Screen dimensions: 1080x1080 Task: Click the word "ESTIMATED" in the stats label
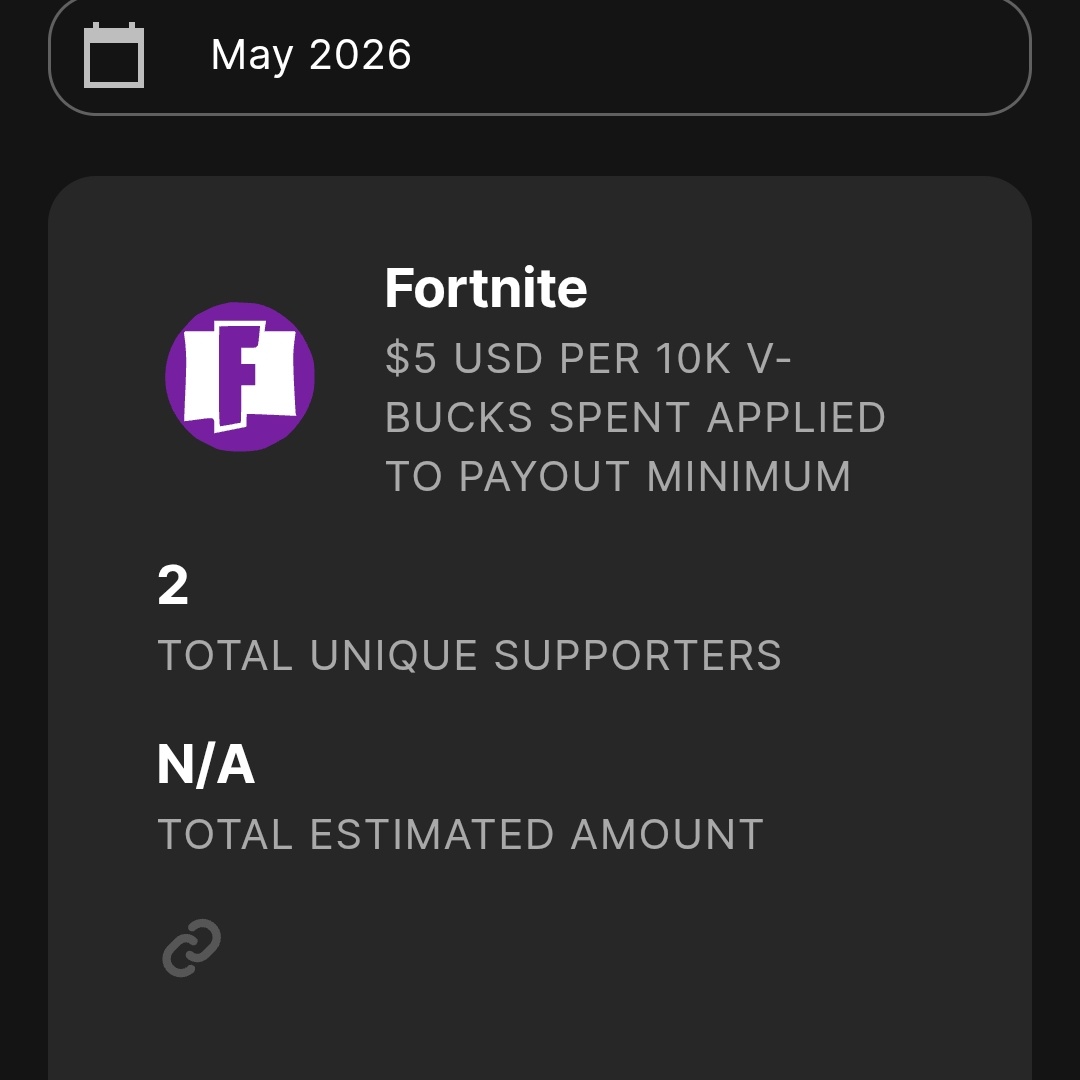432,835
